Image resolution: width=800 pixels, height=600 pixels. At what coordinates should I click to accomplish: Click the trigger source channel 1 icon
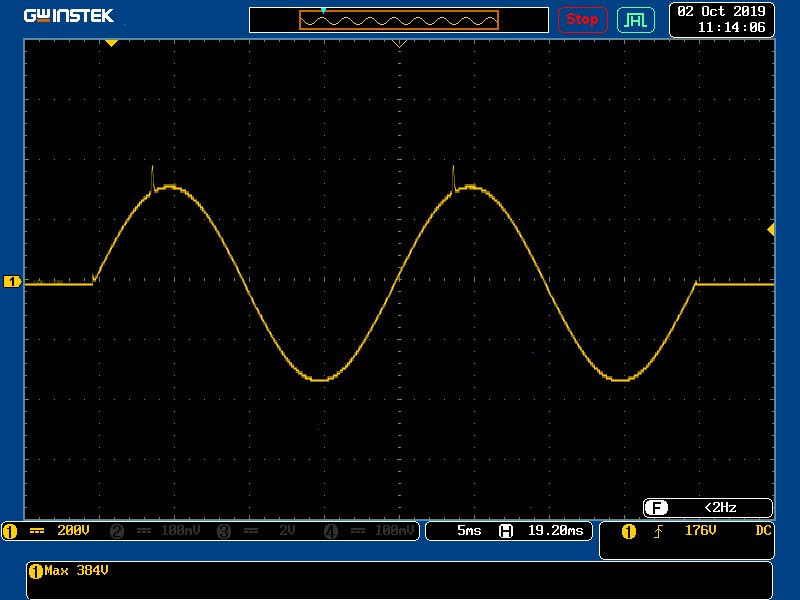[x=628, y=531]
